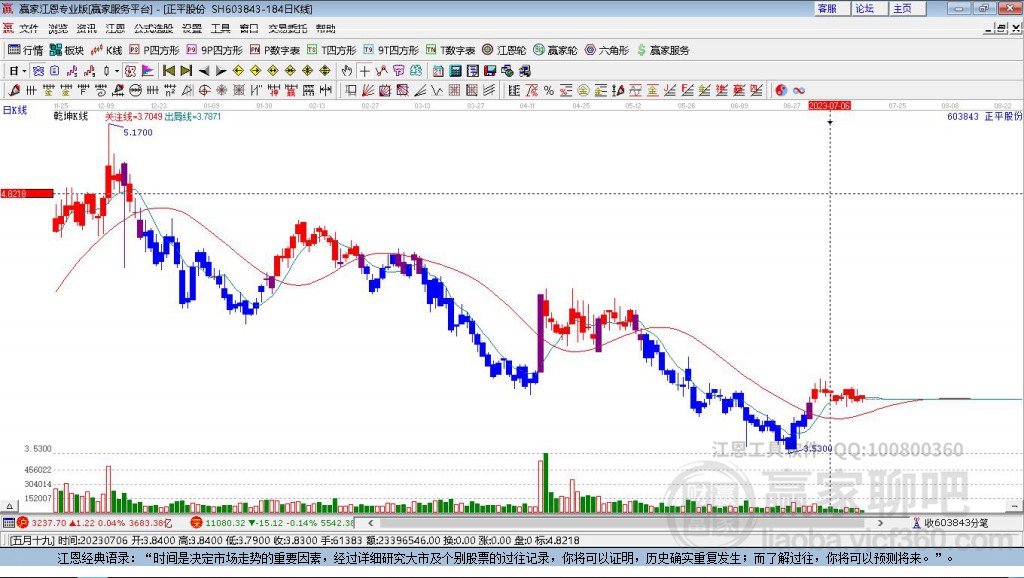Expand the 日 period dropdown arrow

[x=24, y=71]
